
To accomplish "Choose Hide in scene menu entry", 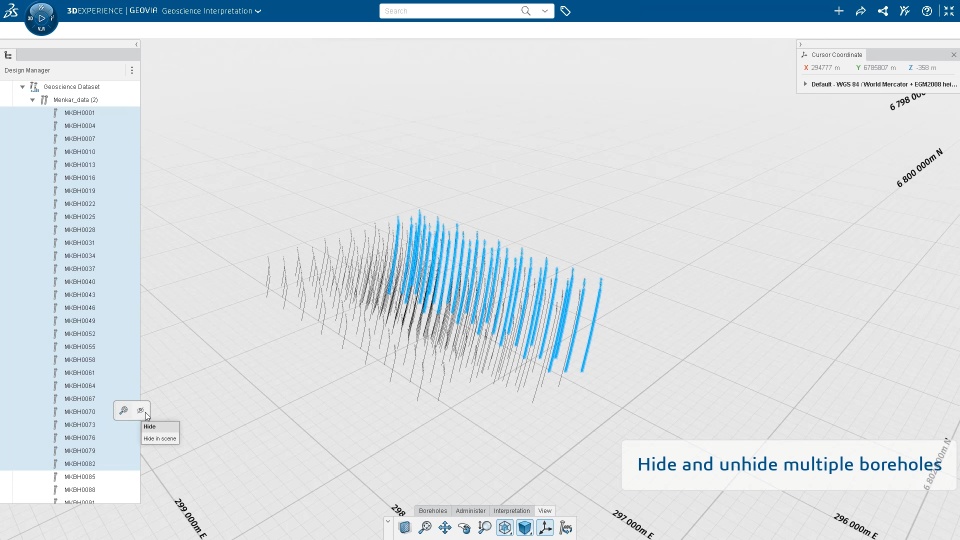I will [160, 438].
